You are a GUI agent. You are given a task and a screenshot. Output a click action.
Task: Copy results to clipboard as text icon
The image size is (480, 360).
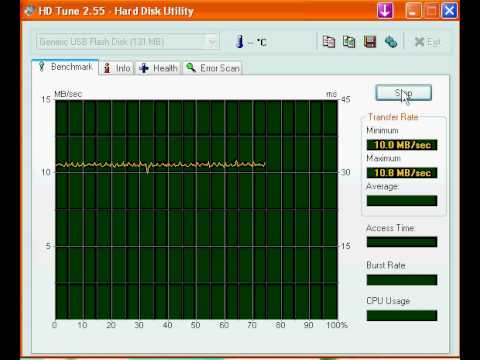329,42
